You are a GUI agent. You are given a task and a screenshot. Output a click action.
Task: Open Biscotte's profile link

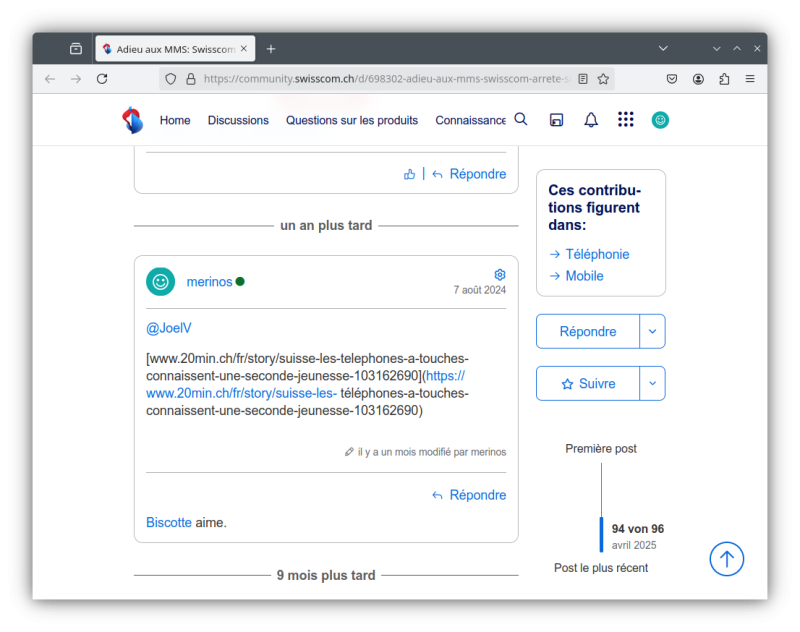click(169, 522)
